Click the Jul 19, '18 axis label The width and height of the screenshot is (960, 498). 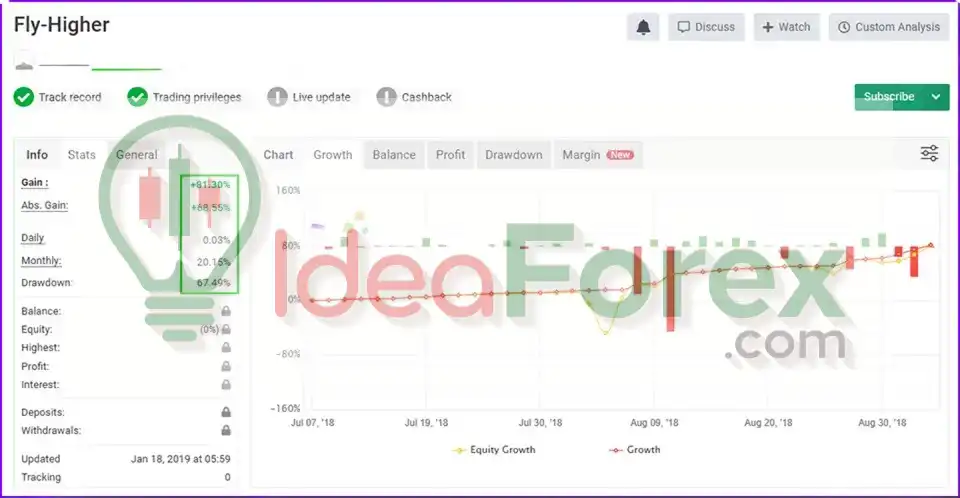(426, 423)
